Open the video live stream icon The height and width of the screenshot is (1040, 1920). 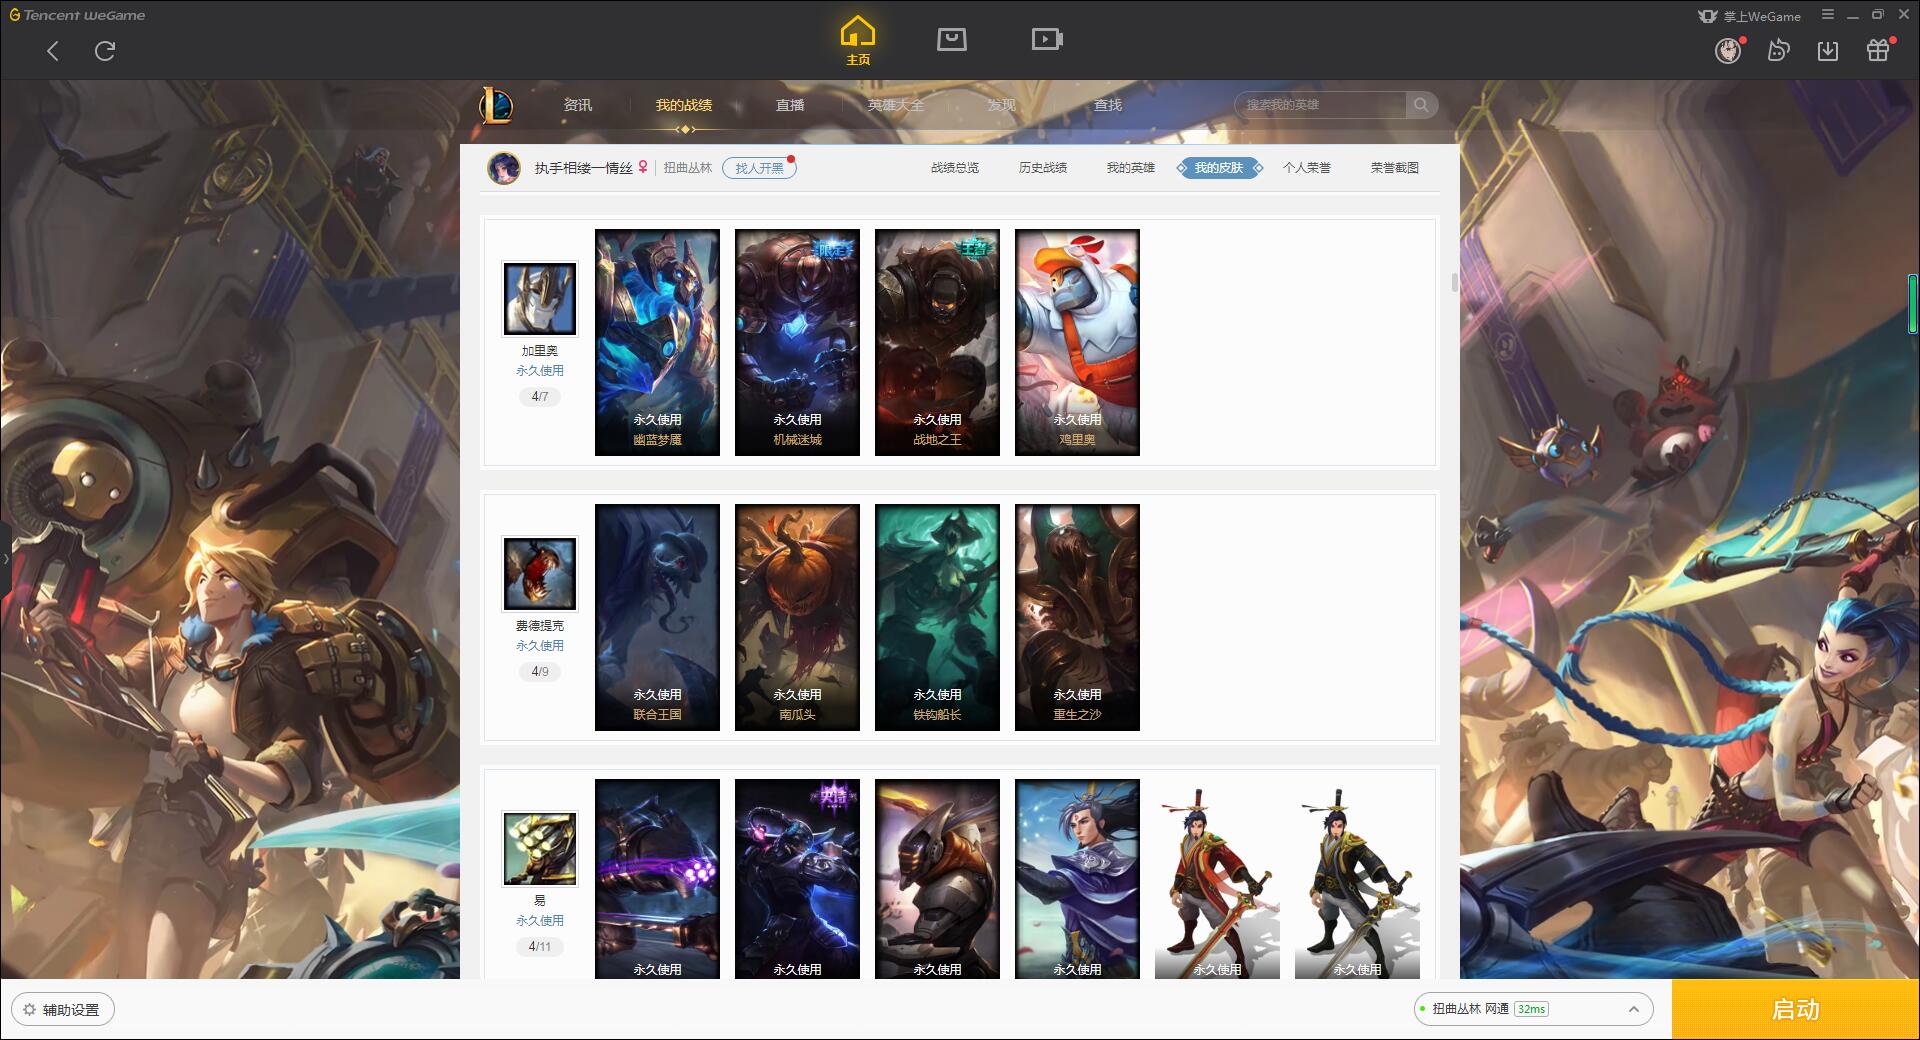[1047, 40]
